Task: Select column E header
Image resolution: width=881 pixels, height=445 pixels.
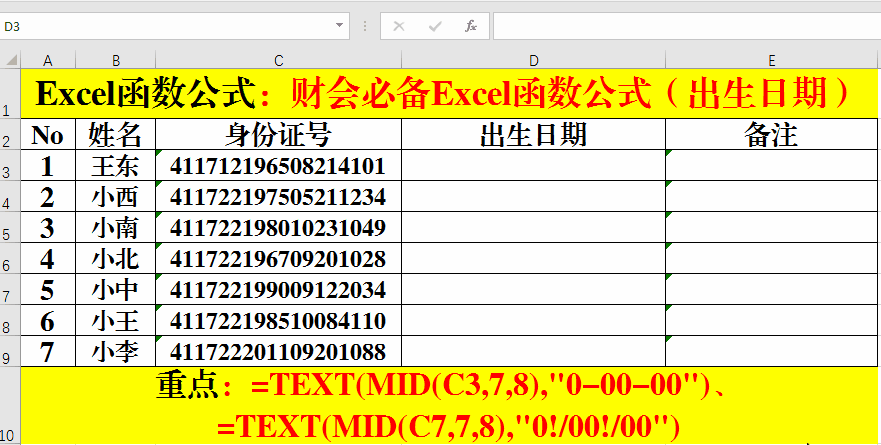Action: 771,60
